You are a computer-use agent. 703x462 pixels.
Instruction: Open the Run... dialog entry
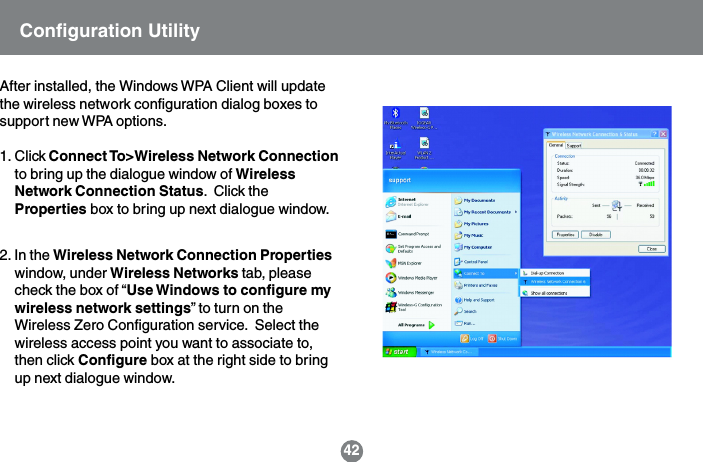tap(464, 323)
